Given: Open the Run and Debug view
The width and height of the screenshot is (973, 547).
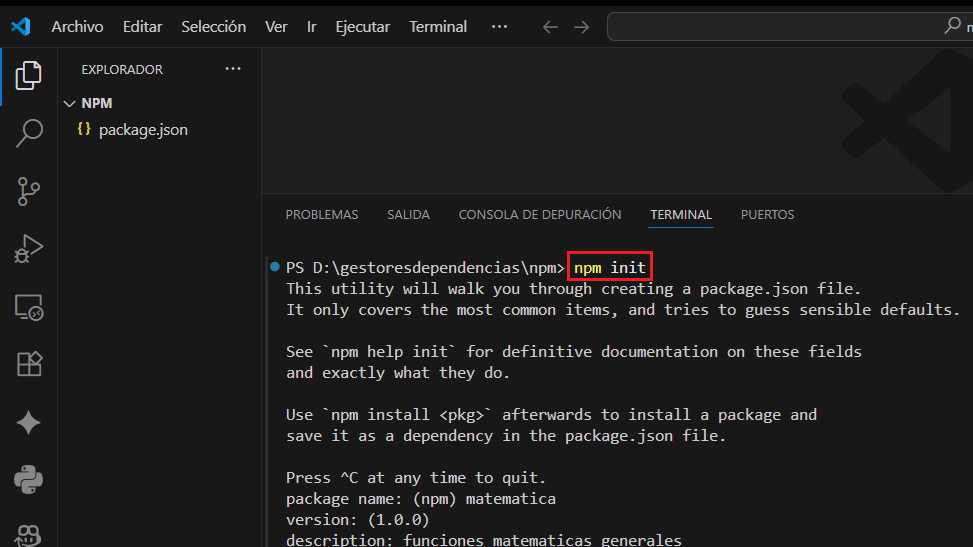Looking at the screenshot, I should [x=29, y=248].
